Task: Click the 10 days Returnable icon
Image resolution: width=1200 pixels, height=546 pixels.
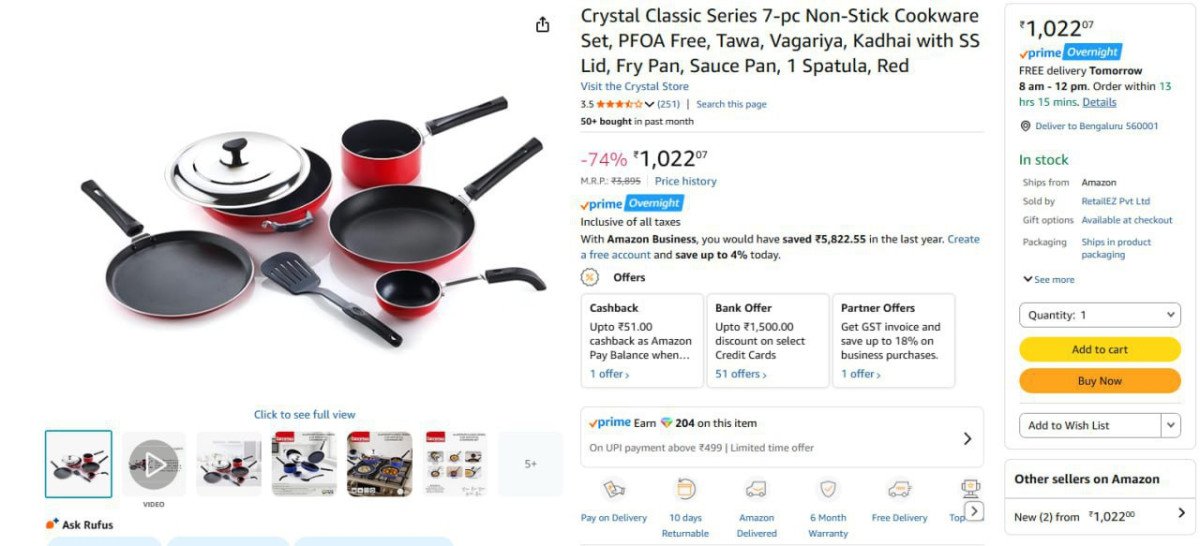Action: tap(685, 490)
